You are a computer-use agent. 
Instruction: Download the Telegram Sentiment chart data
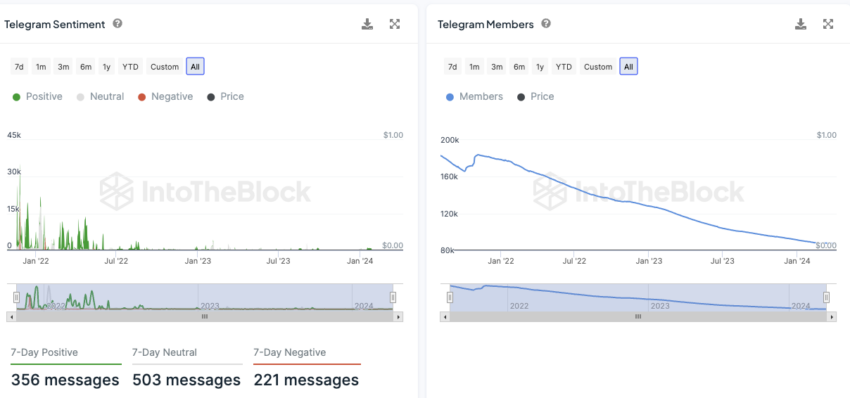(368, 24)
